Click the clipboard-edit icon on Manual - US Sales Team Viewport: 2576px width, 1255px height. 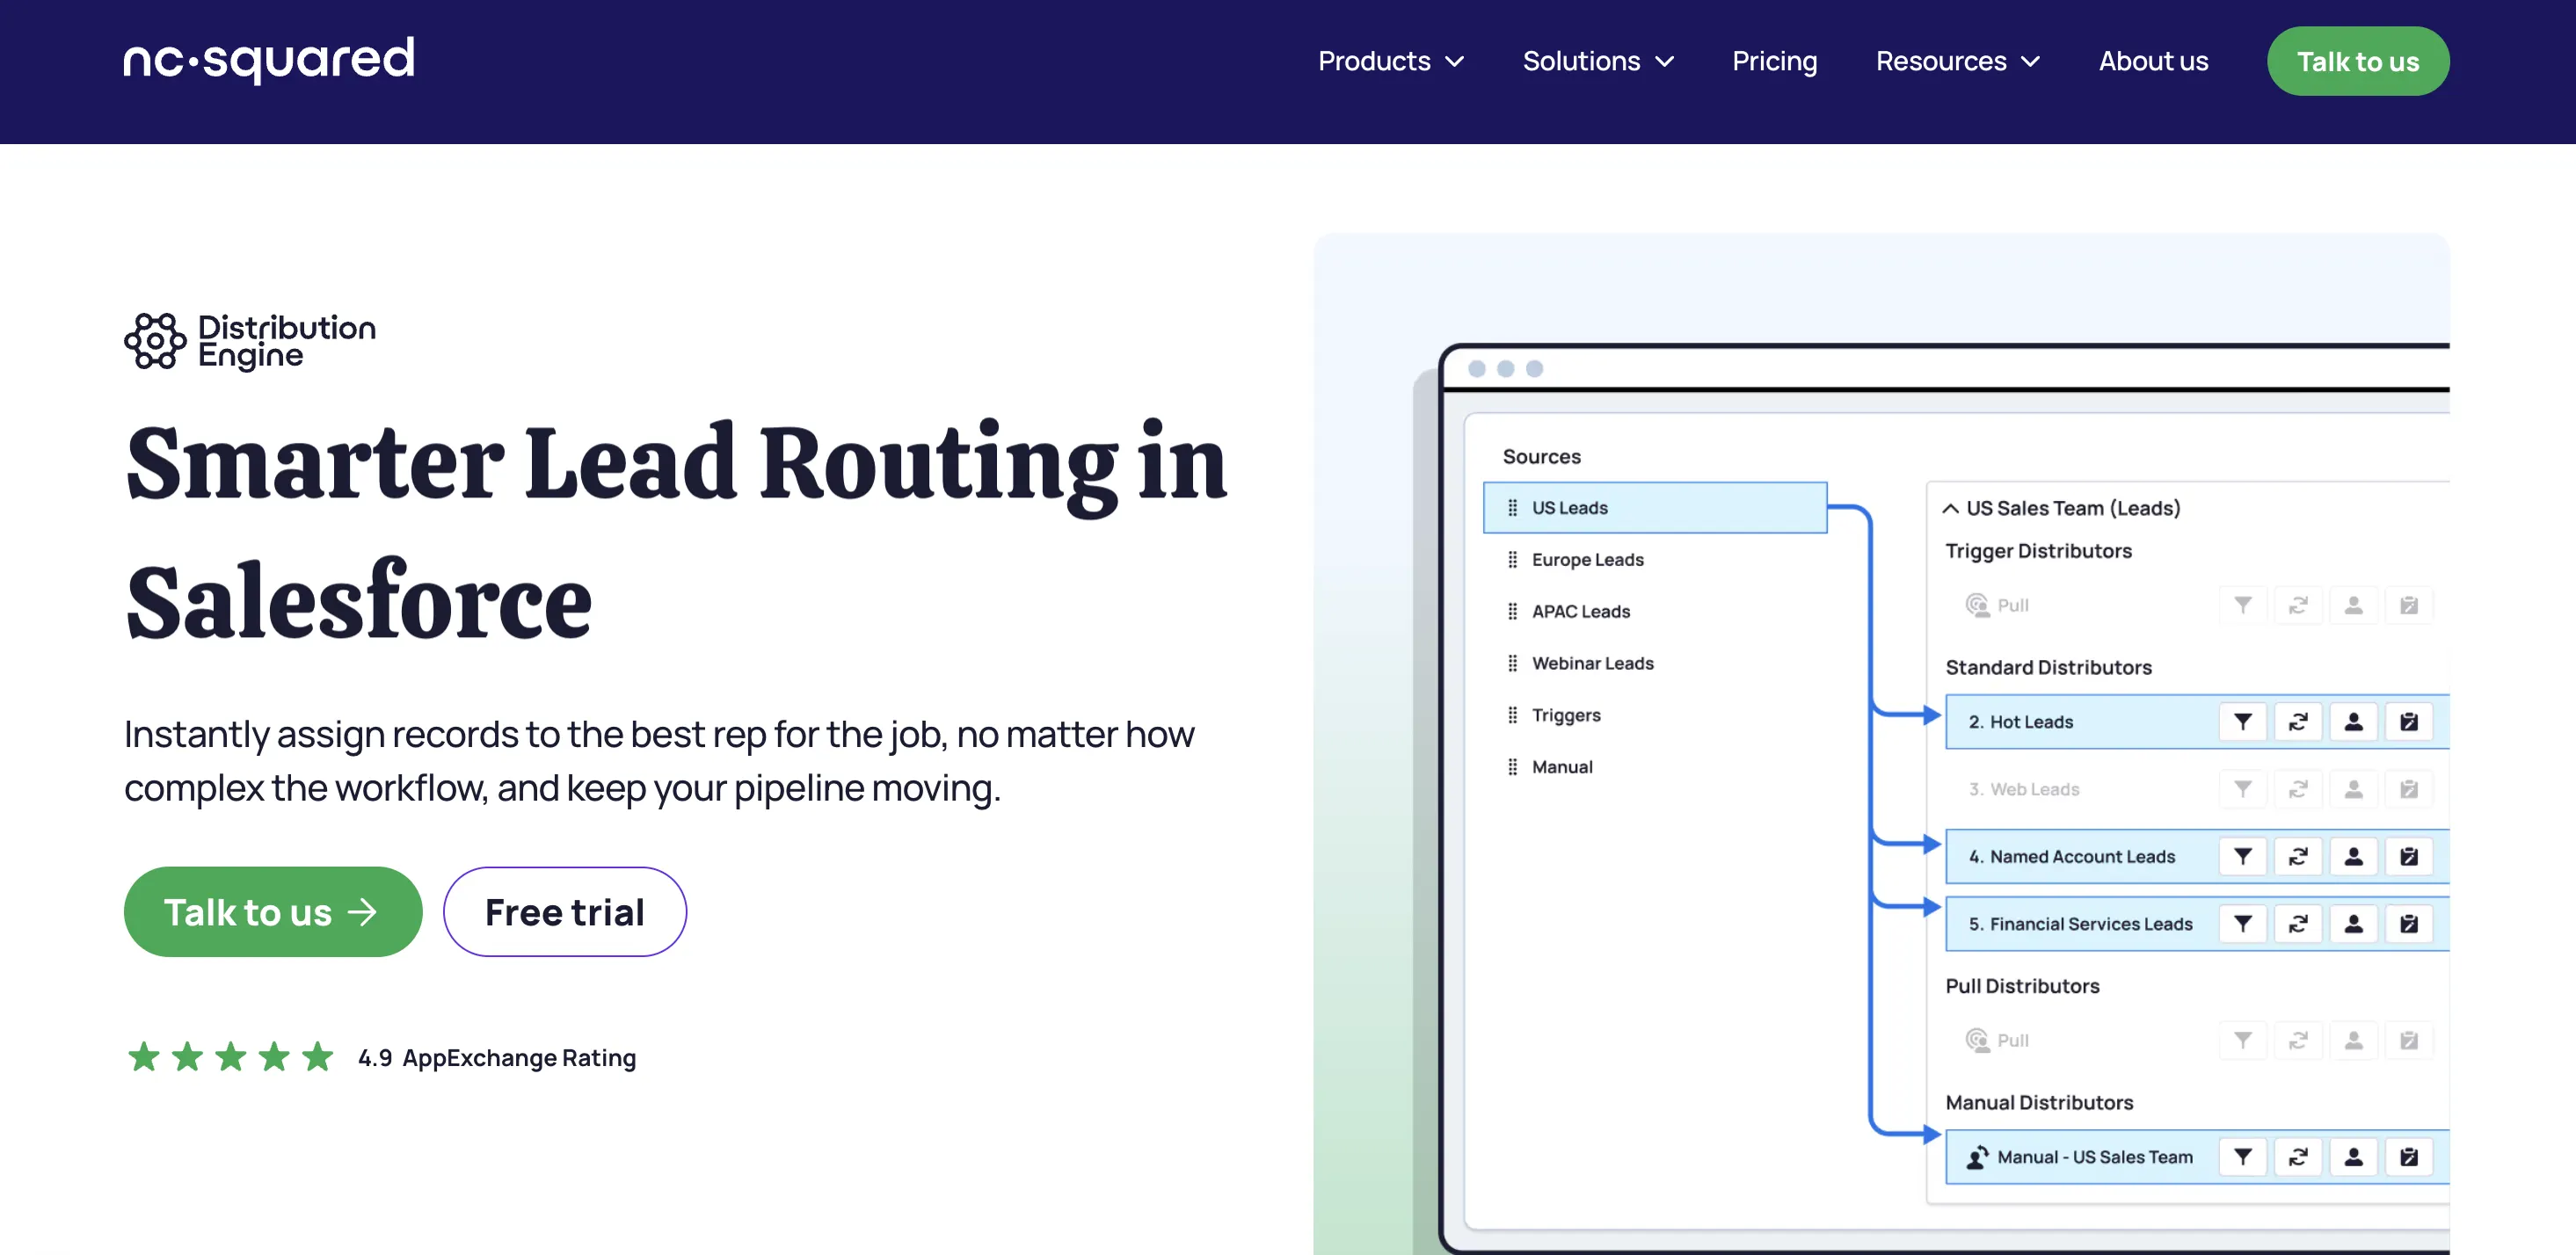click(2410, 1157)
